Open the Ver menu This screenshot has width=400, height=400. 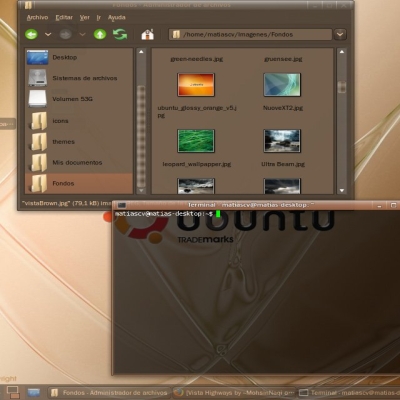84,17
